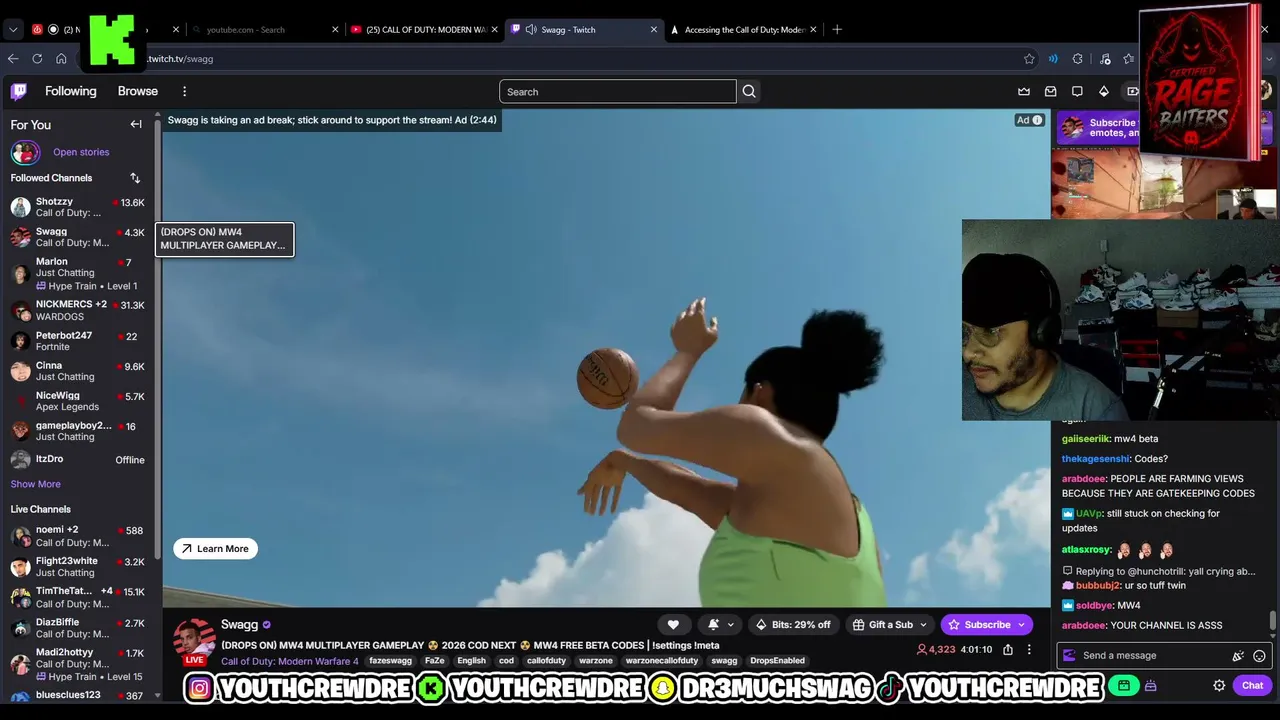Open TimTheTatman channel in Live Channels
The image size is (1280, 720).
tap(78, 597)
